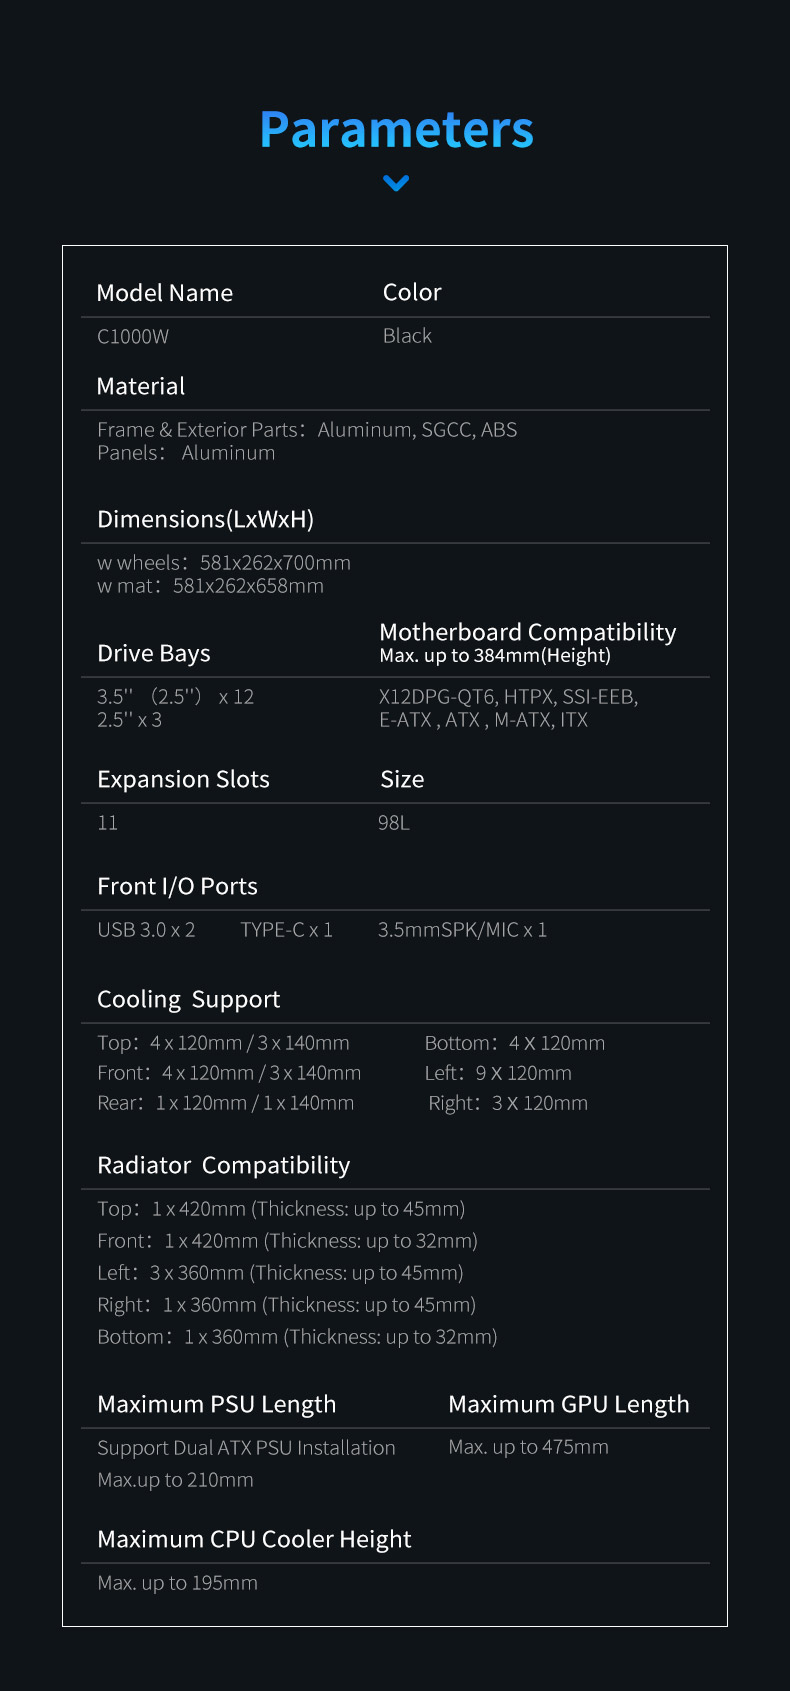Click the Drive Bays heading

point(154,653)
